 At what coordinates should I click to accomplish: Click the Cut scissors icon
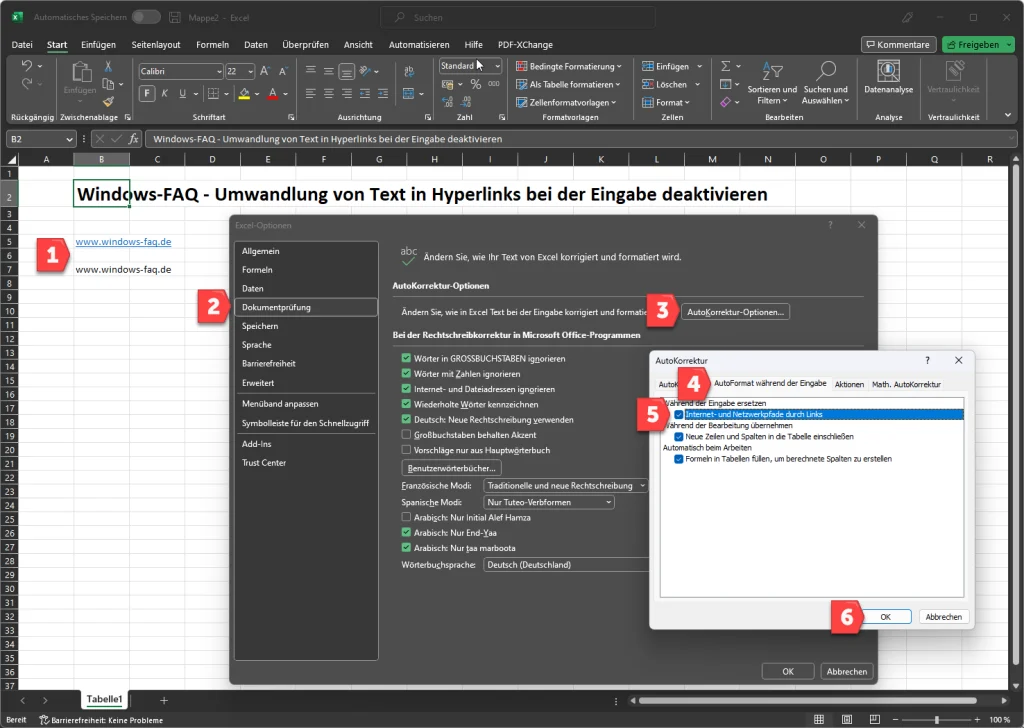tap(108, 67)
